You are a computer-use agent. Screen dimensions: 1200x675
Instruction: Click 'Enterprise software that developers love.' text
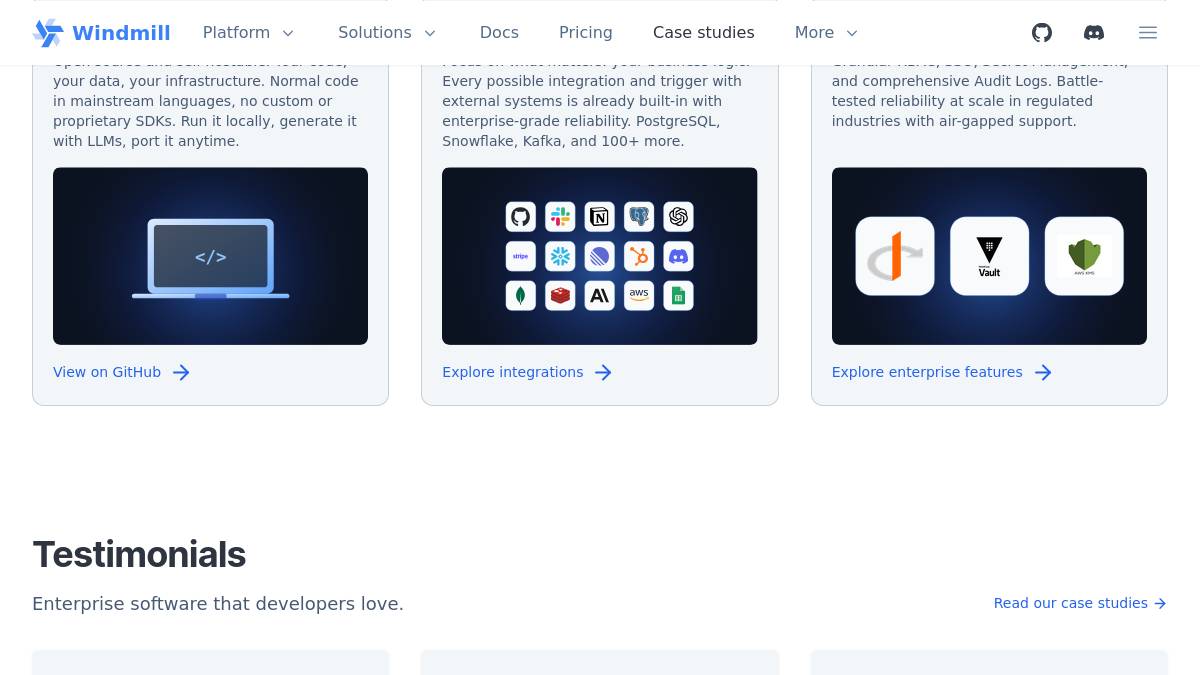218,604
